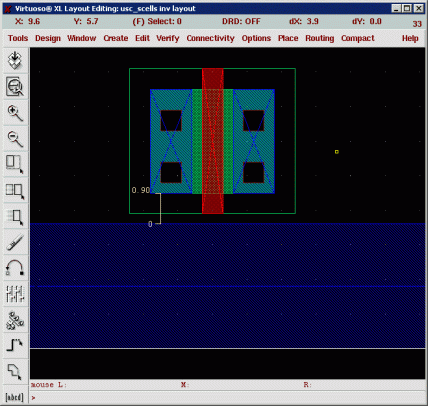428x406 pixels.
Task: Select the Create Polygon tool icon
Action: click(x=15, y=371)
